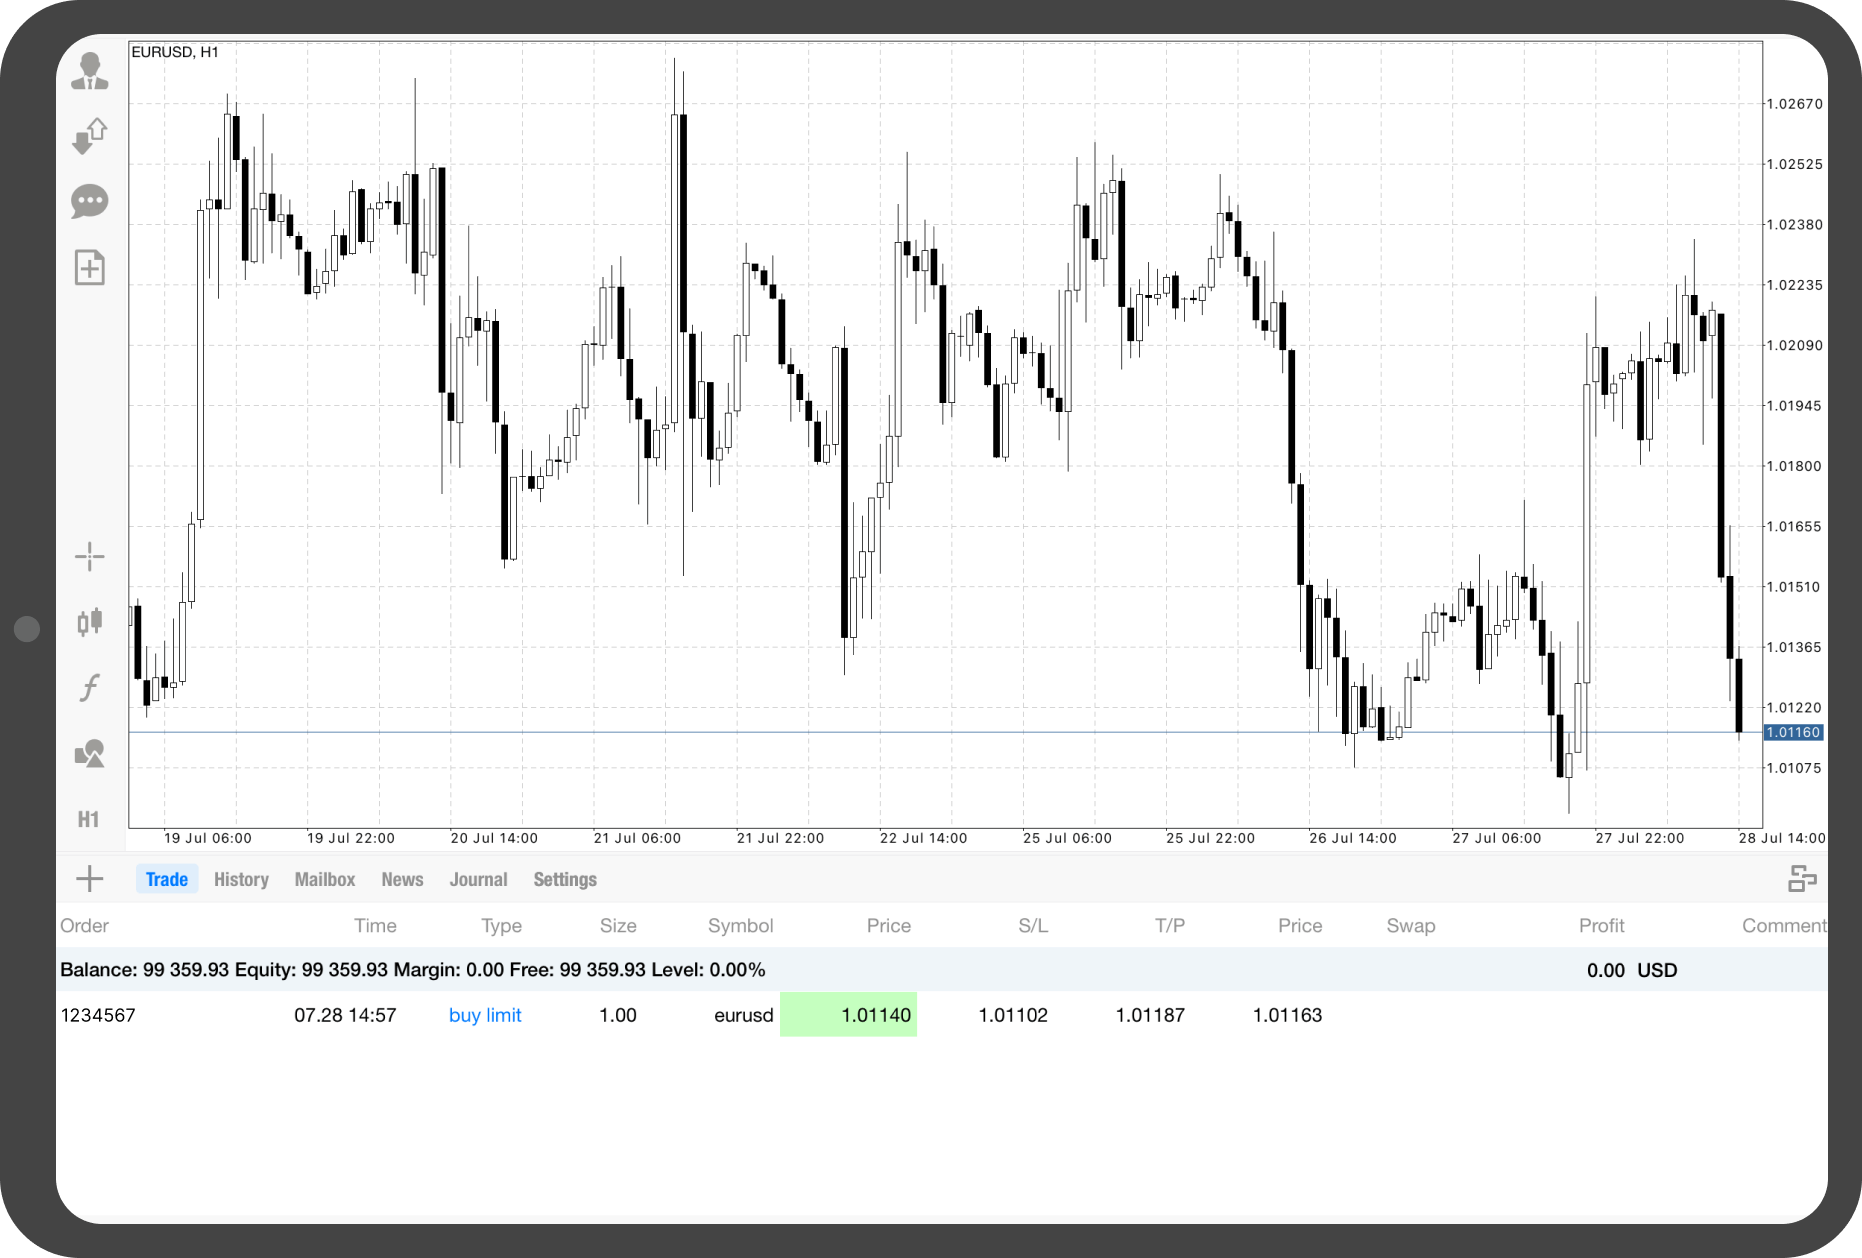The width and height of the screenshot is (1862, 1258).
Task: Open the new order trade arrows icon
Action: [x=90, y=136]
